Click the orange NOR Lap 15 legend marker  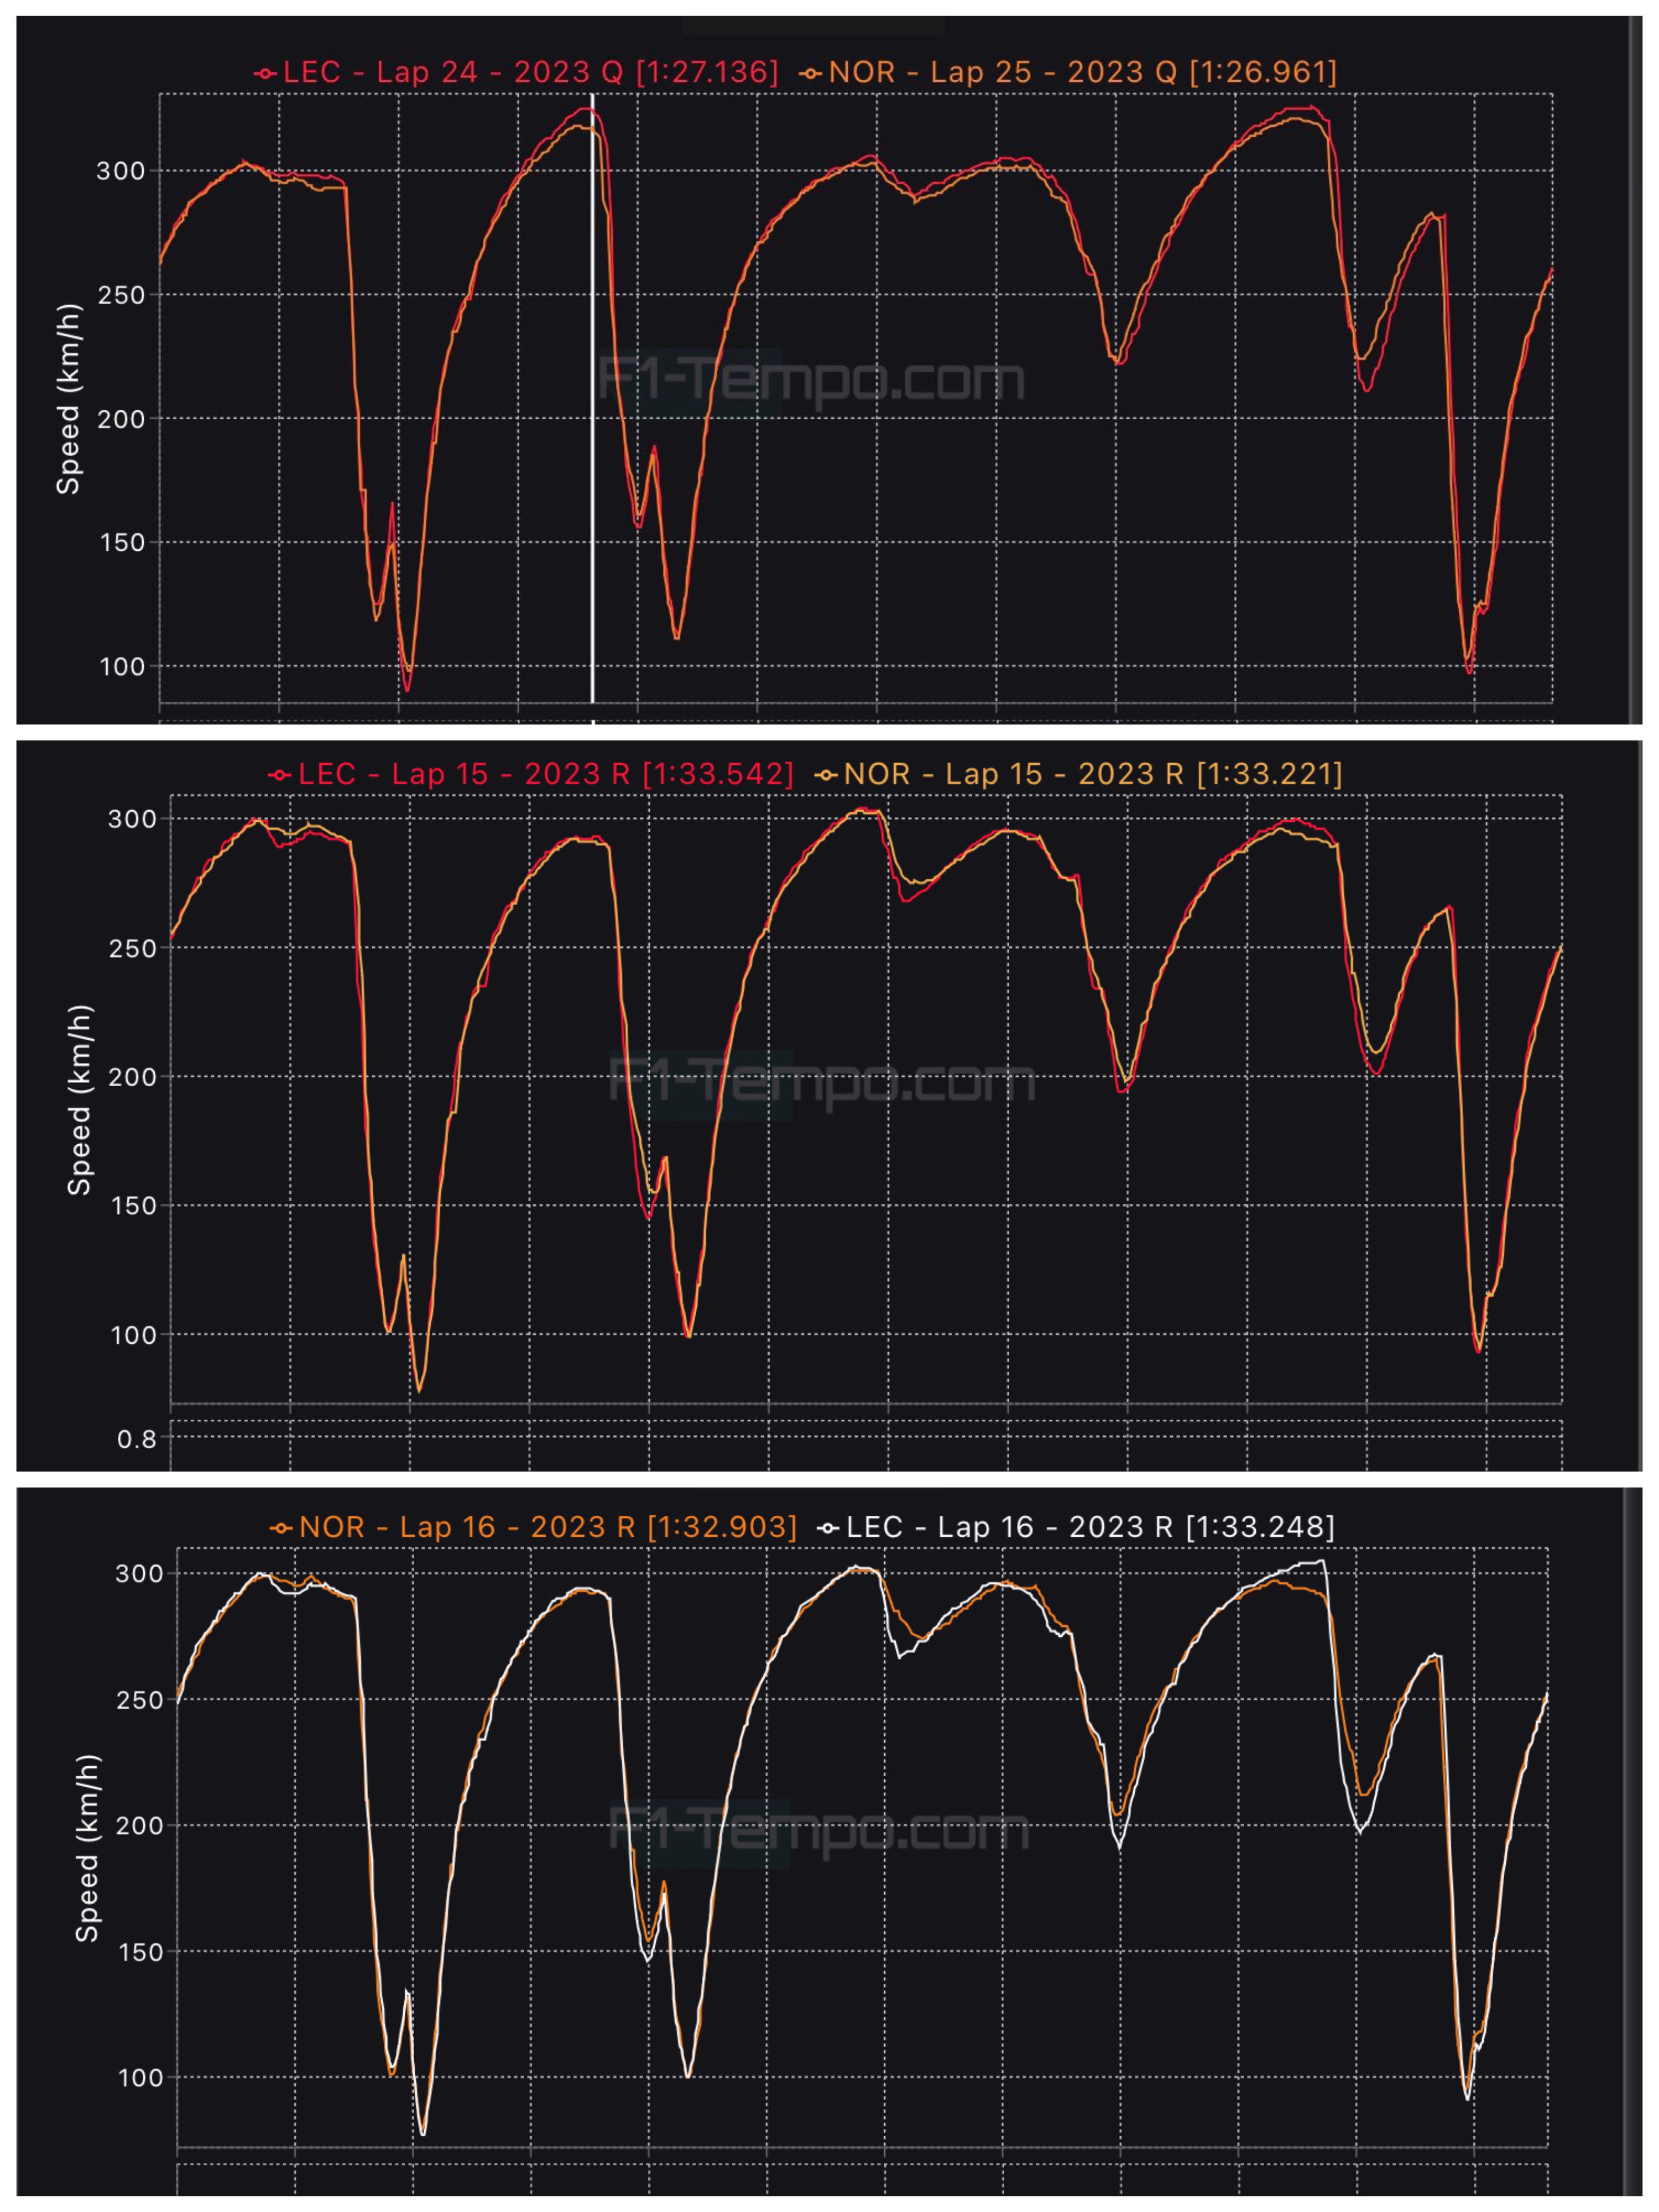[x=826, y=775]
